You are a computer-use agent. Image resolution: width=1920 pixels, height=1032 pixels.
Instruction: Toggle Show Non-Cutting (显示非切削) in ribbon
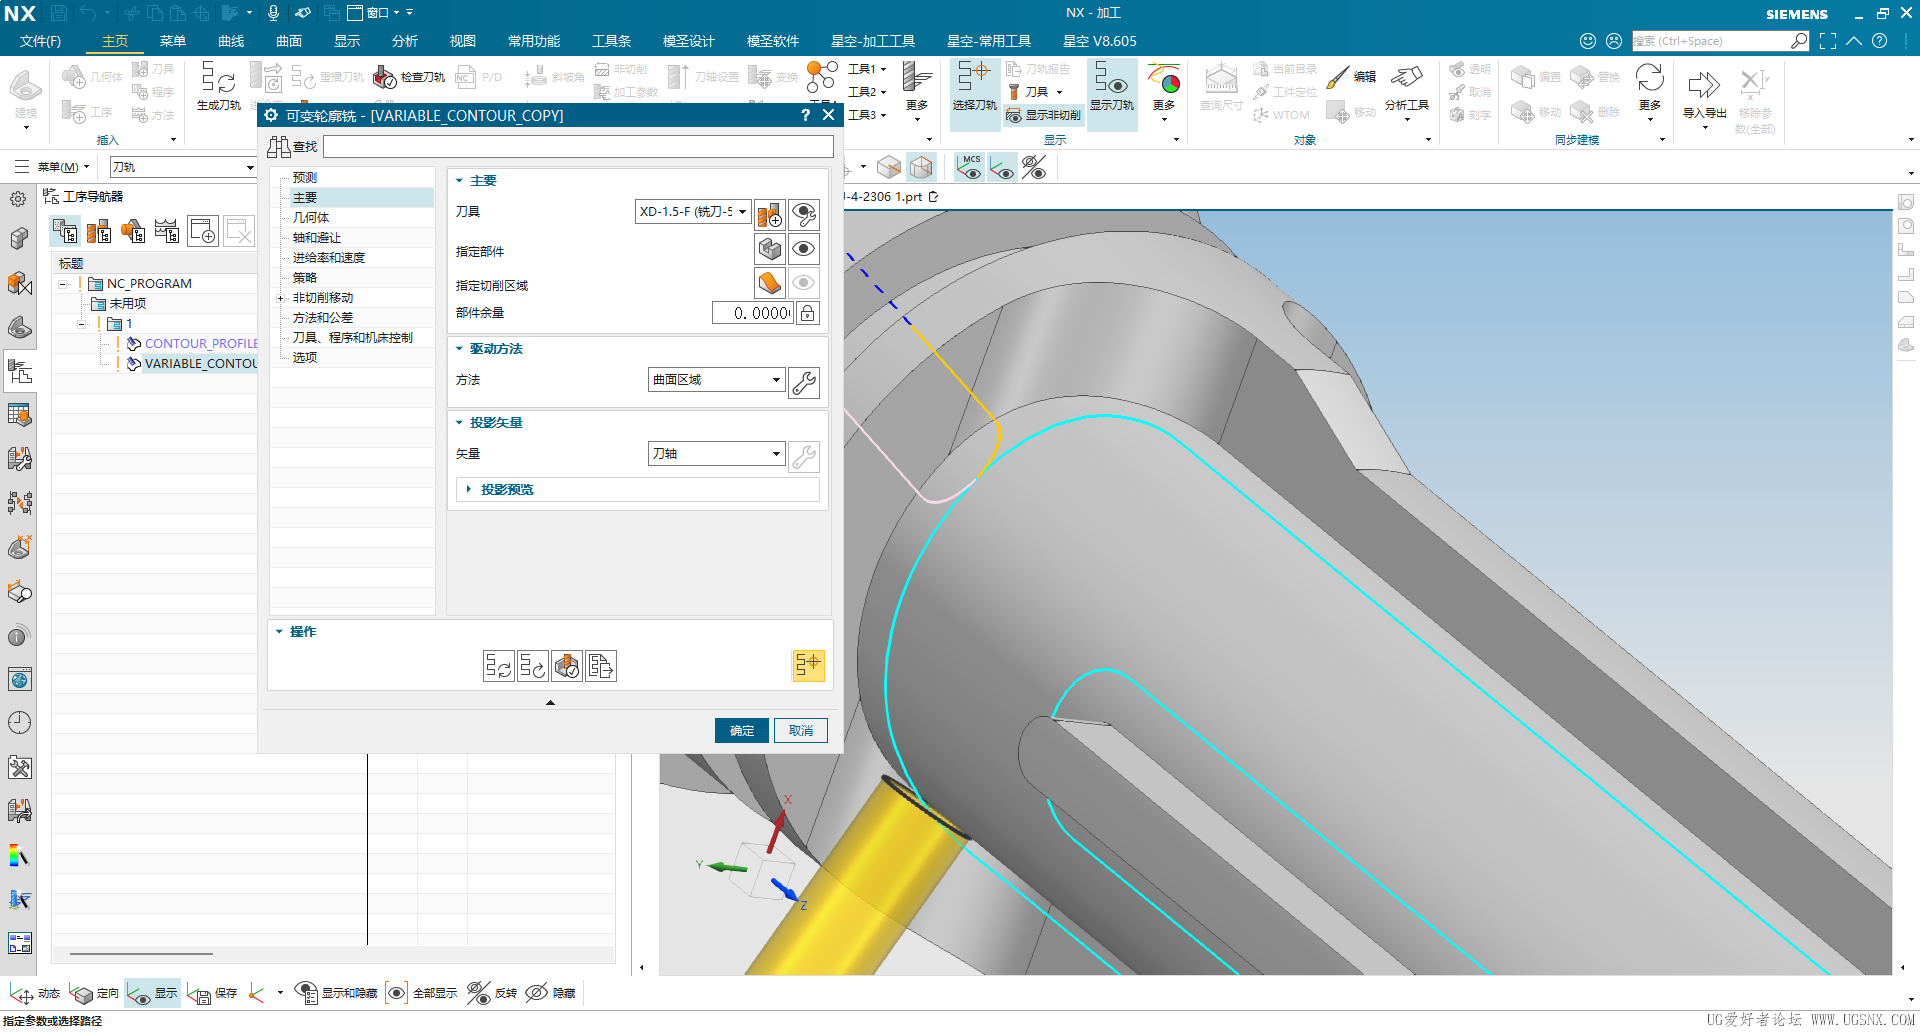tap(1043, 115)
